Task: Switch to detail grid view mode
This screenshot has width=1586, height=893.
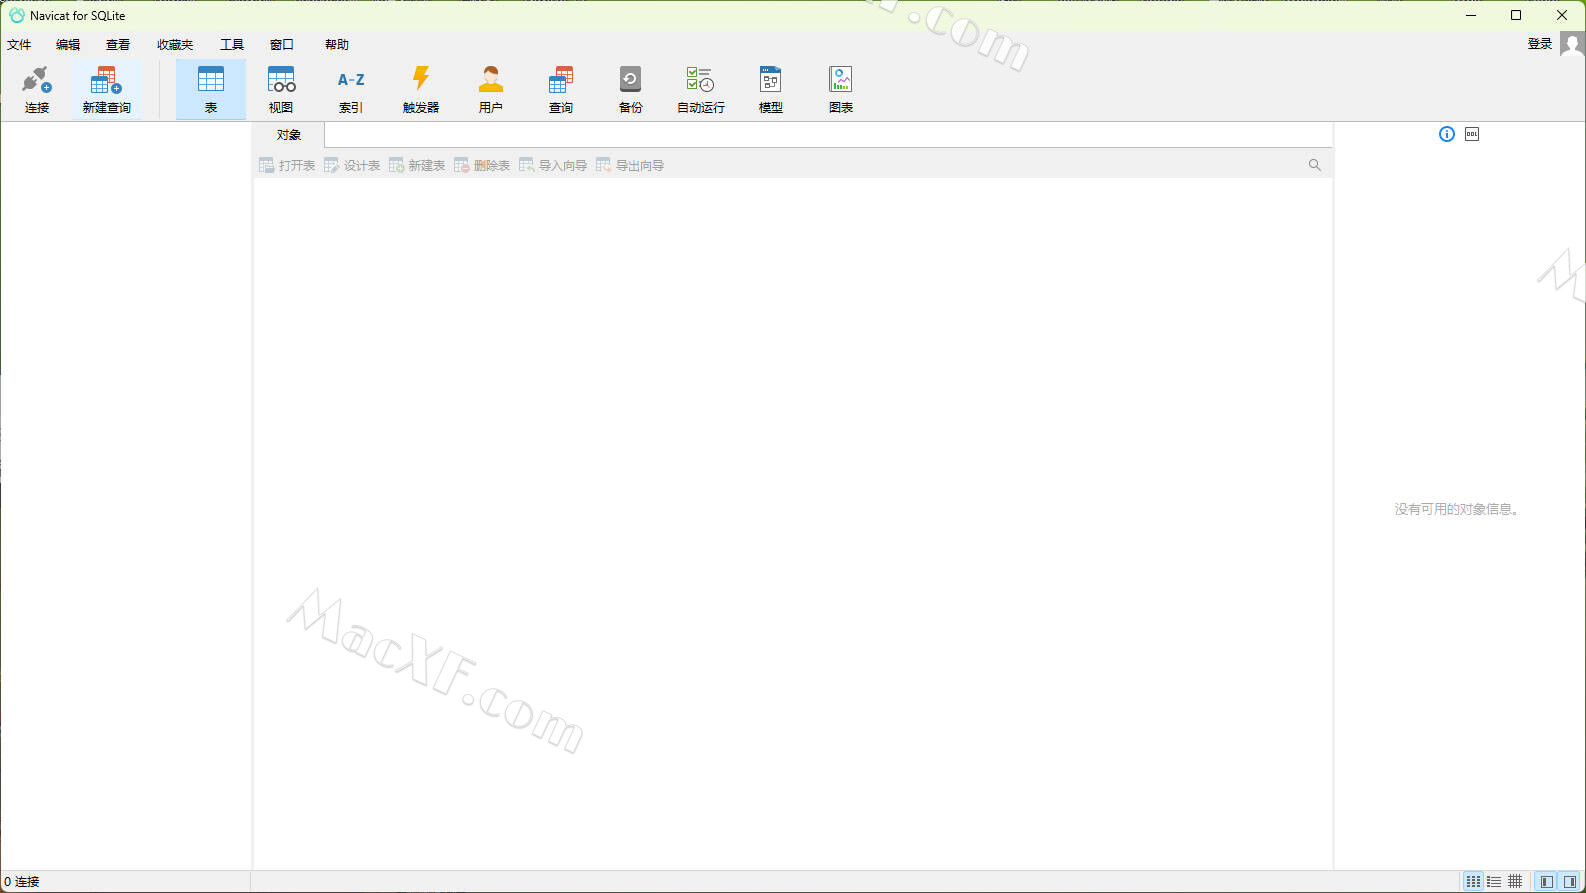Action: (1515, 881)
